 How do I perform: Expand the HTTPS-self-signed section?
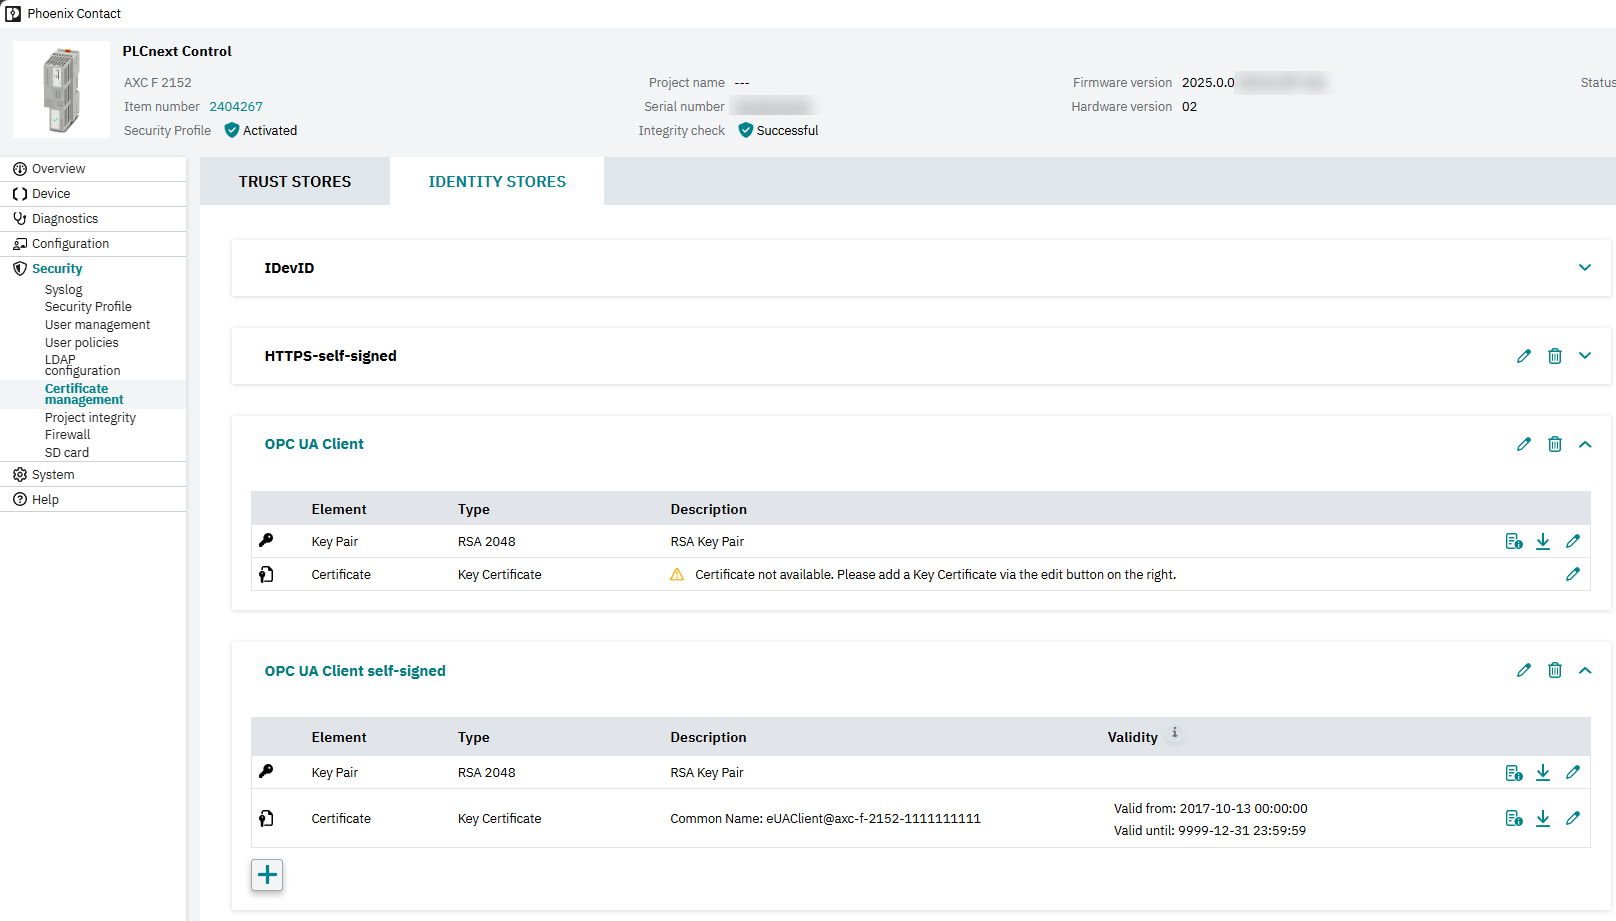[1585, 356]
